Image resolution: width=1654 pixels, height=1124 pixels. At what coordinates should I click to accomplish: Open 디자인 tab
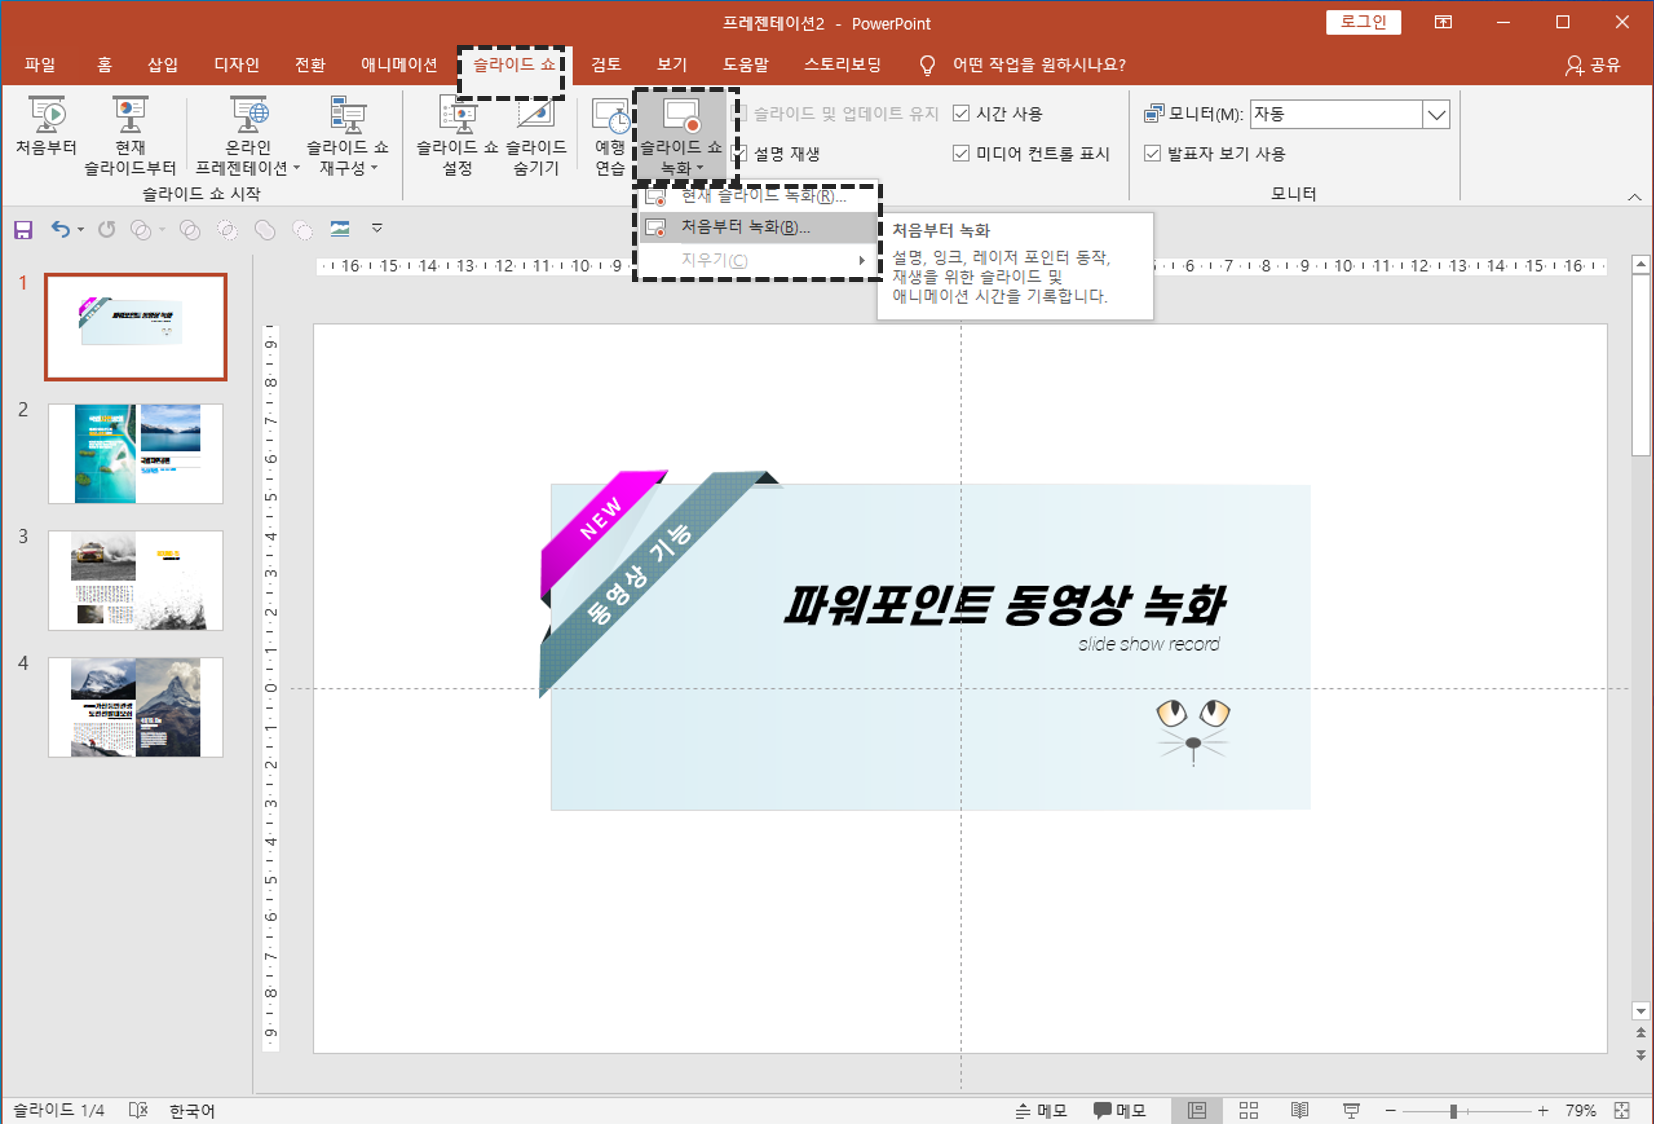(x=236, y=65)
